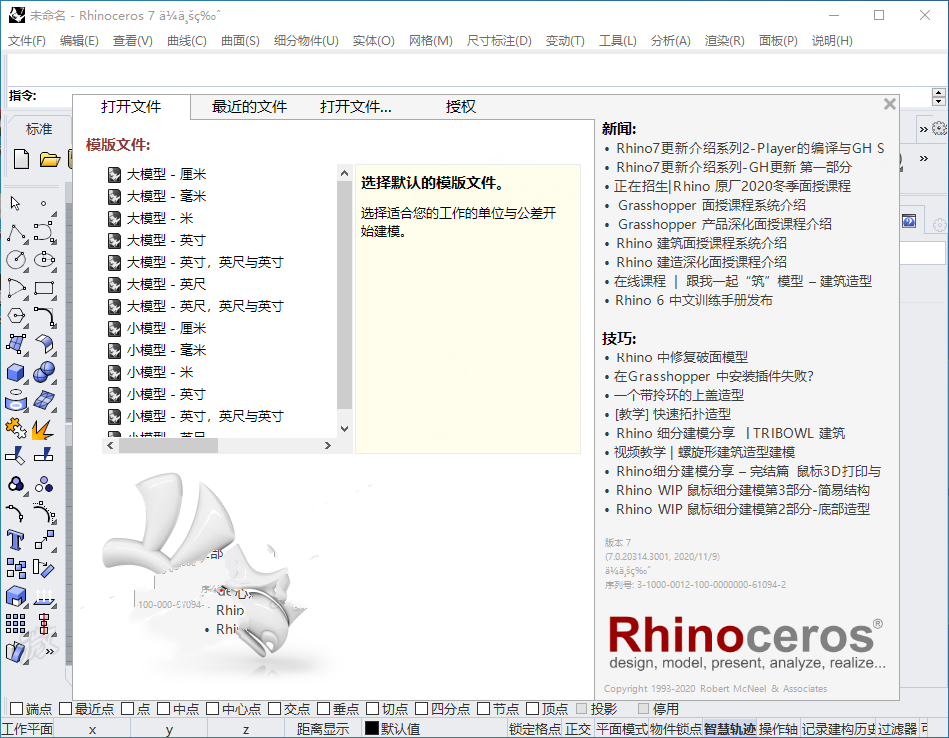This screenshot has width=949, height=738.
Task: Select the Polyline tool
Action: pos(17,232)
